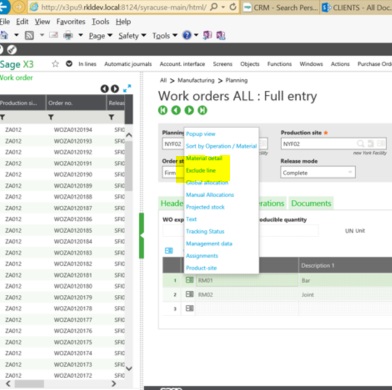Click the green collapse handle on the list panel
The image size is (392, 390).
pyautogui.click(x=142, y=236)
